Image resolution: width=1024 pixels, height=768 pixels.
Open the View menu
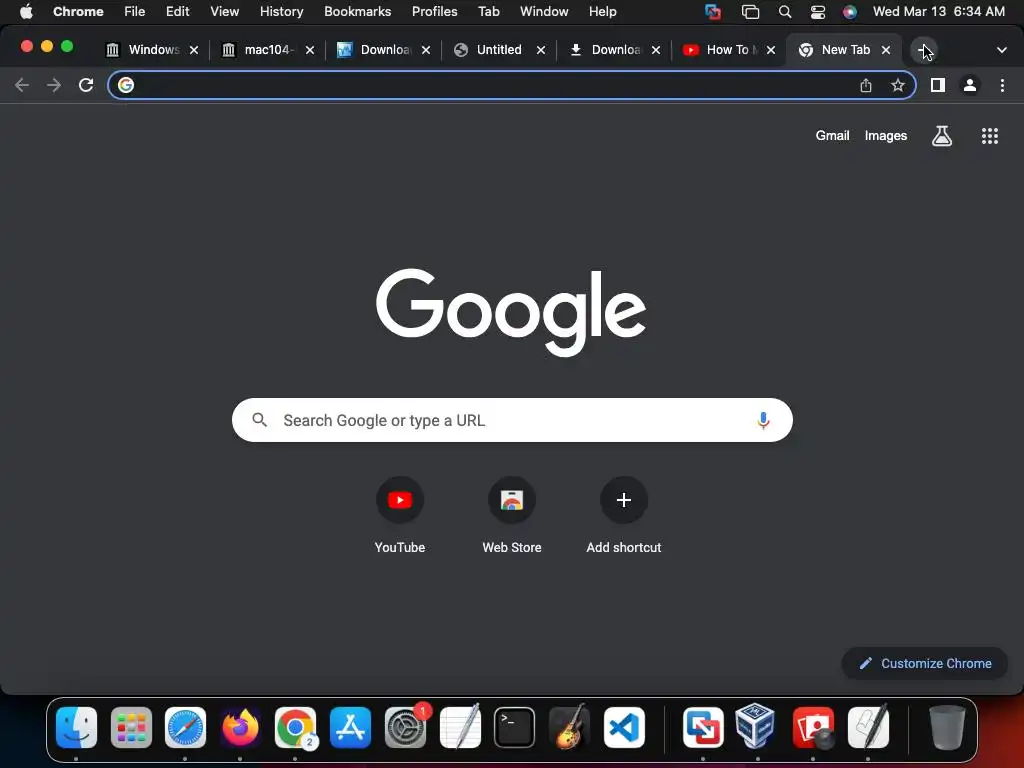224,12
